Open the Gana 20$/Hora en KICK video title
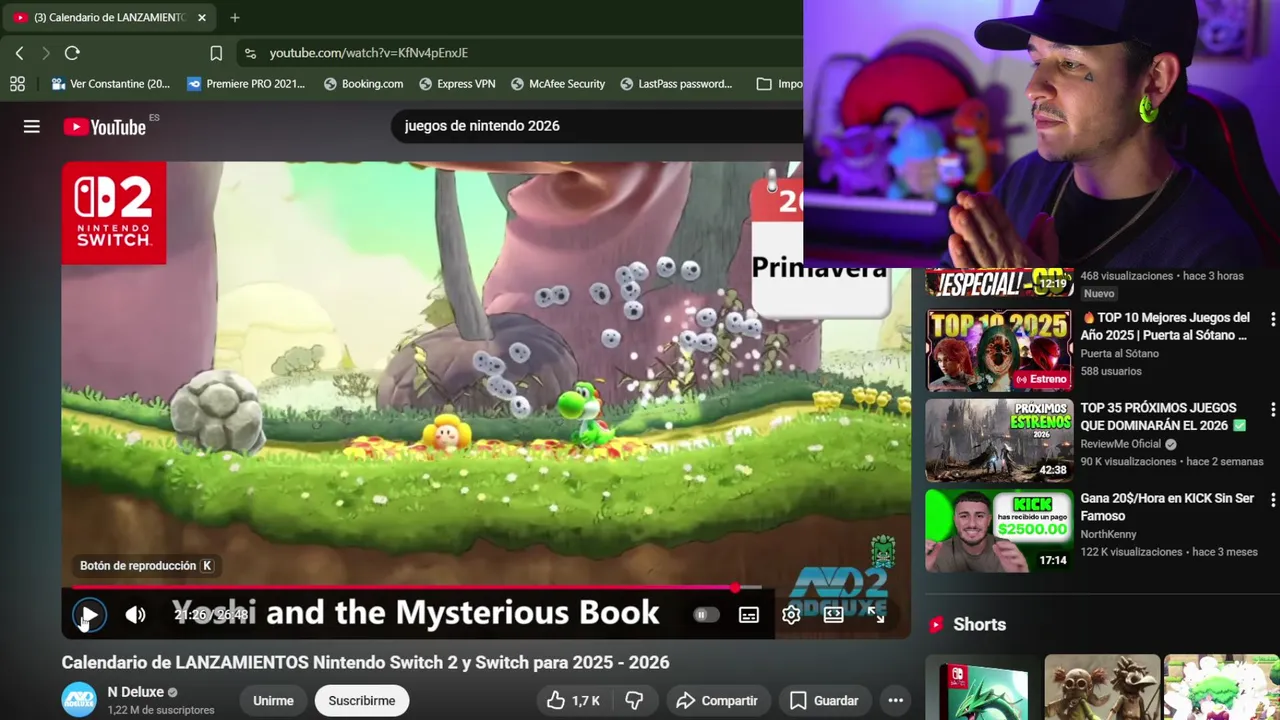The image size is (1280, 720). (1167, 507)
